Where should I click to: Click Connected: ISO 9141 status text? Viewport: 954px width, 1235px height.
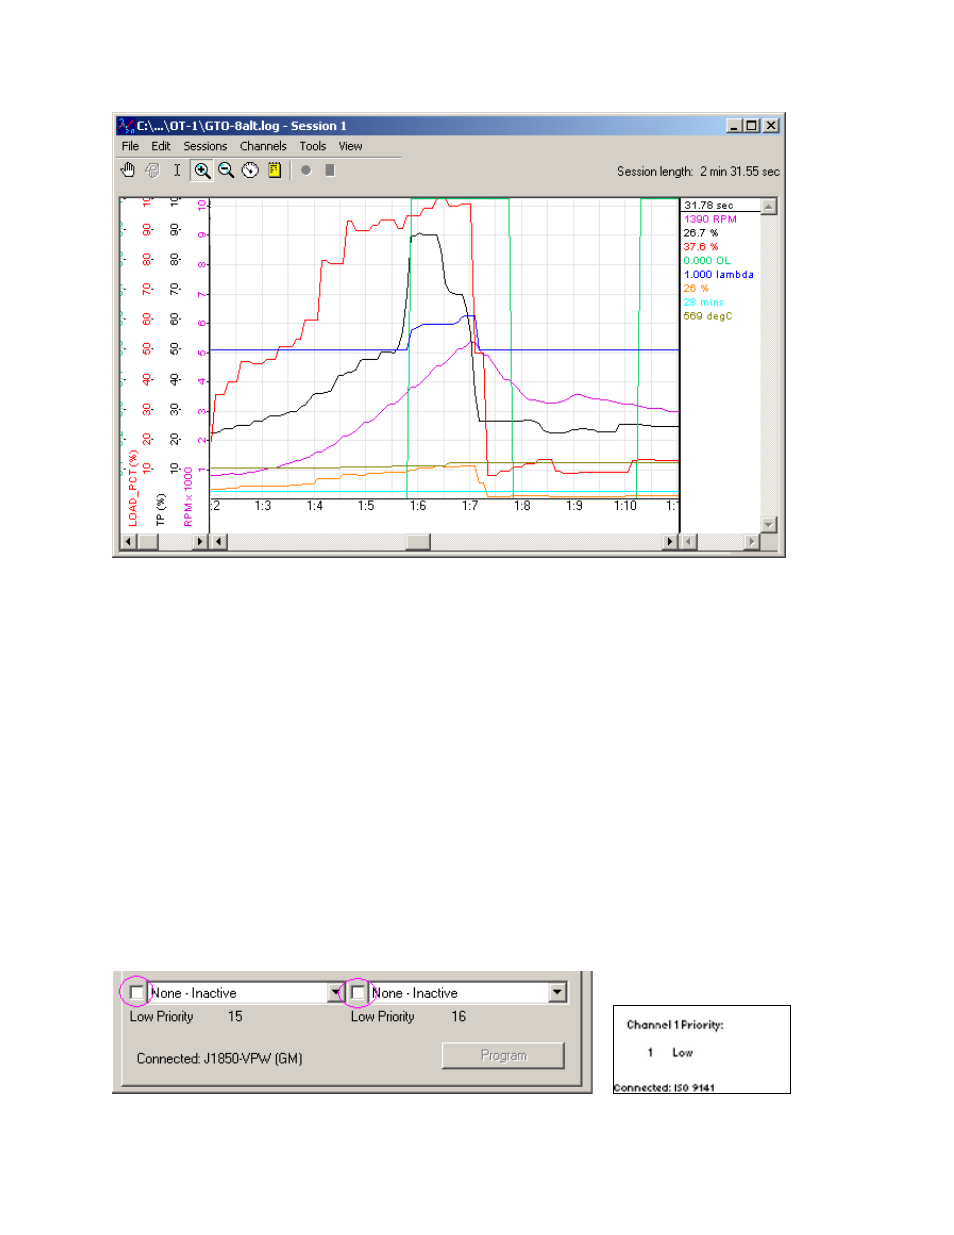pyautogui.click(x=664, y=1088)
